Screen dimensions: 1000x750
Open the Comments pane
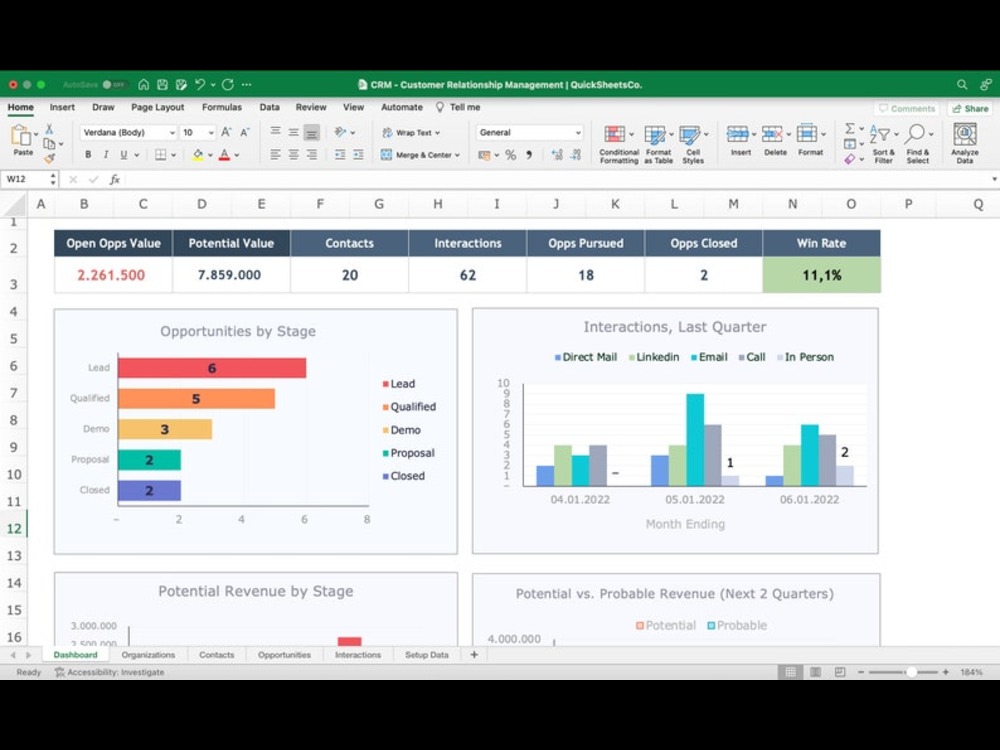(x=906, y=108)
